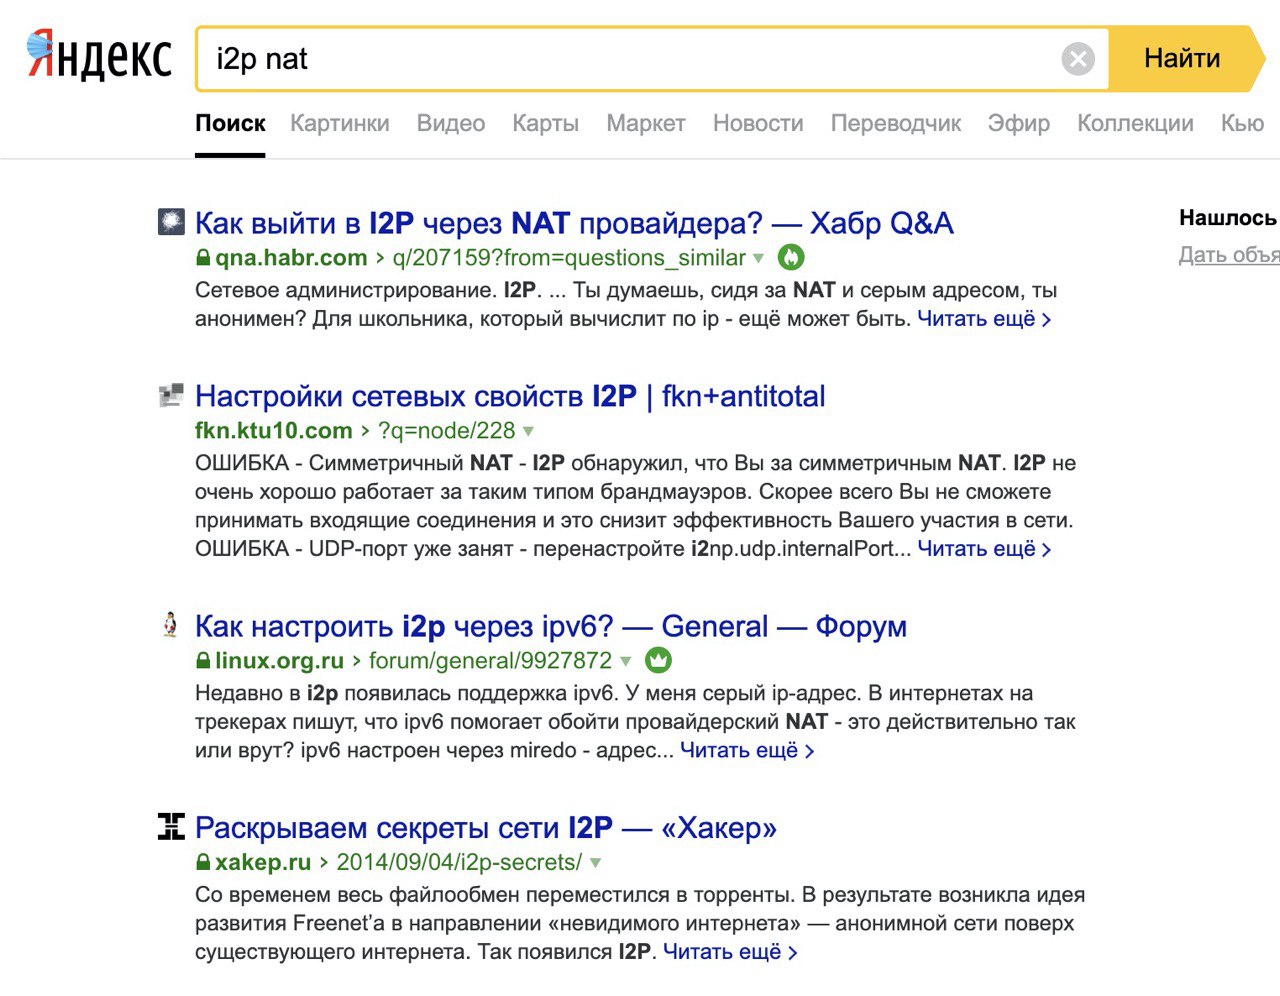The image size is (1280, 996).
Task: Open the partially visible Кью tab
Action: [x=1243, y=123]
